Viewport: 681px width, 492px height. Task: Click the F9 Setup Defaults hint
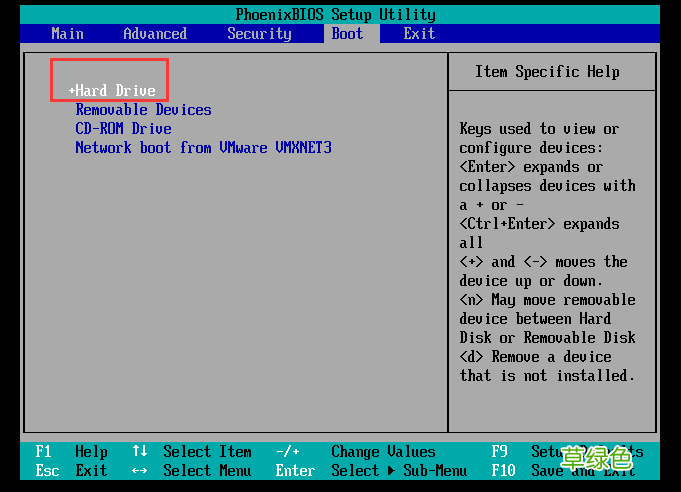click(x=567, y=452)
